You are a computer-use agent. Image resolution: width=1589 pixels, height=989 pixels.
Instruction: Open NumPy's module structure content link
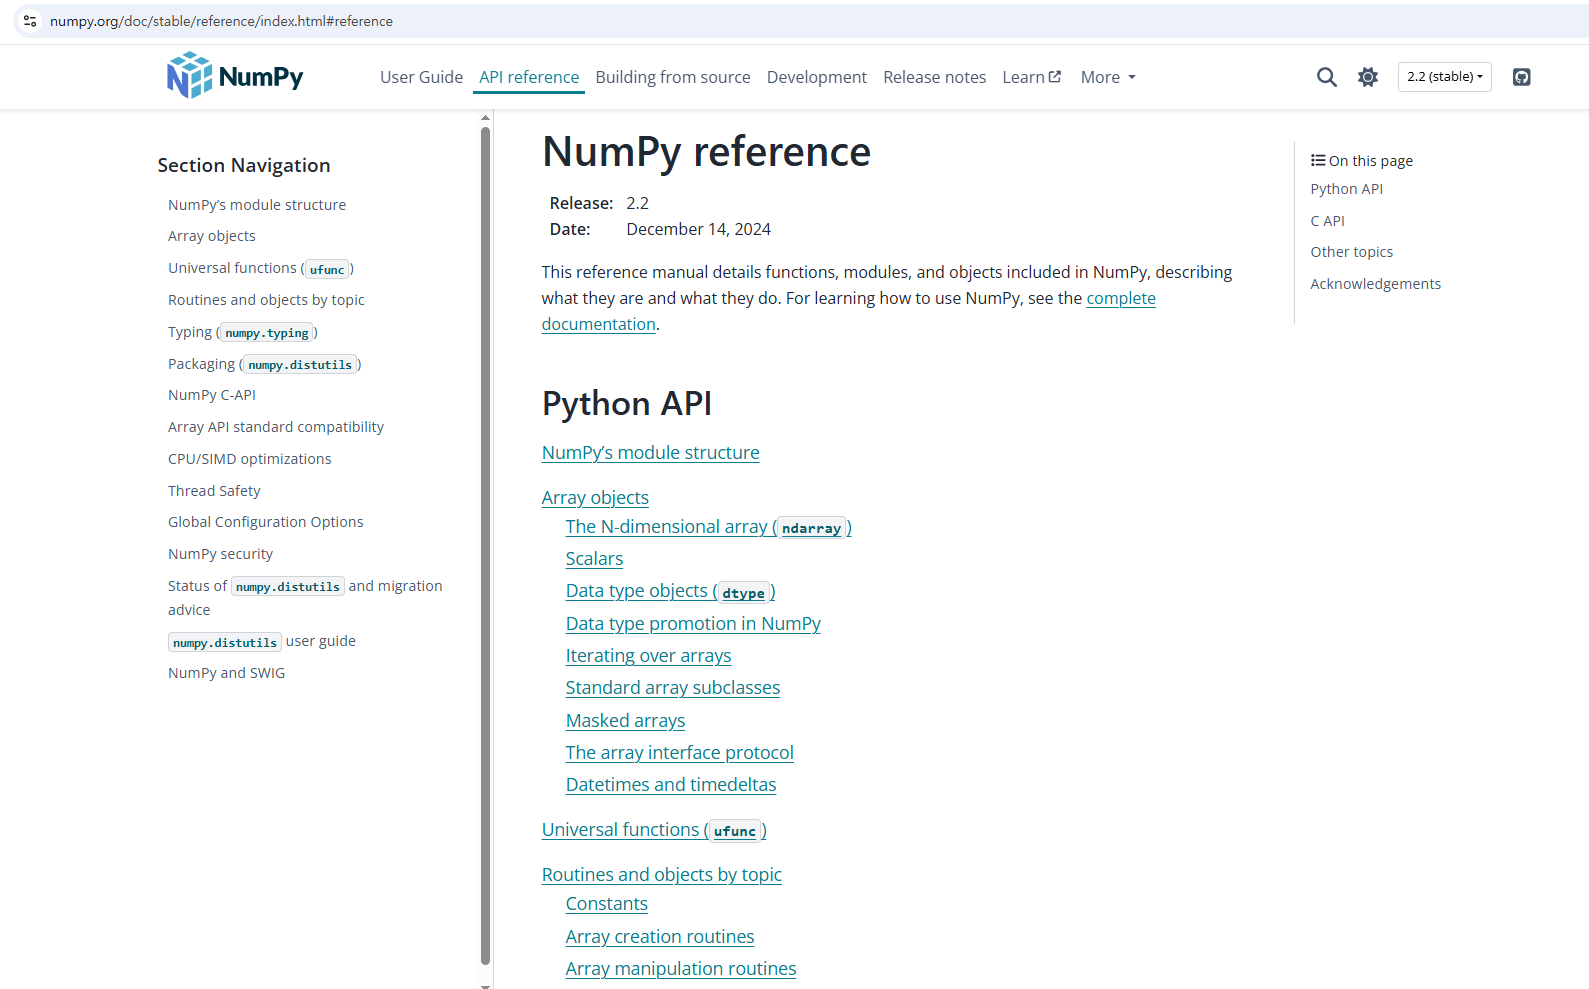click(650, 453)
